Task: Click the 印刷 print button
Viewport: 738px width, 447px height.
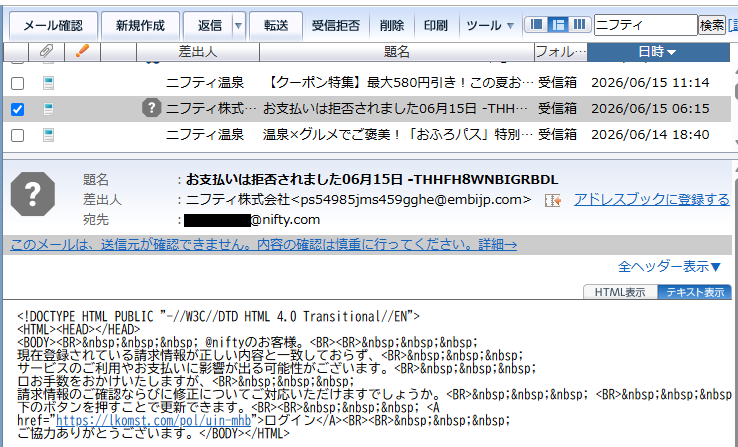Action: tap(435, 25)
